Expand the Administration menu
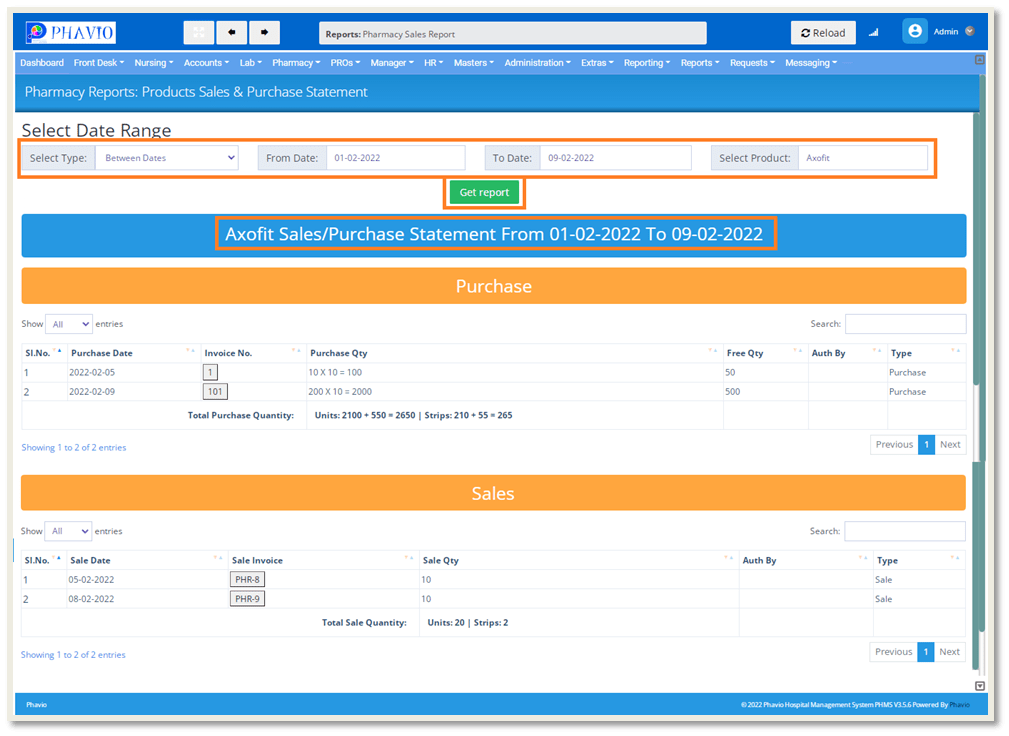 point(537,62)
